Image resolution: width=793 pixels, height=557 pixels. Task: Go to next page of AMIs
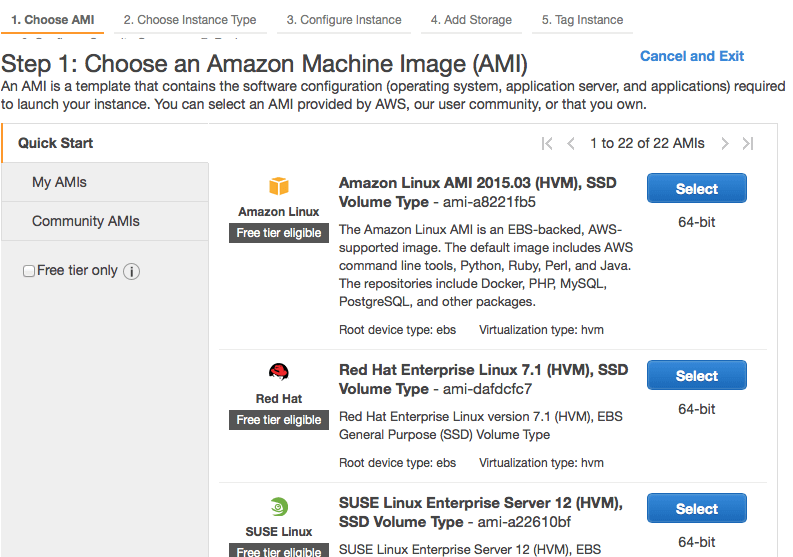click(725, 144)
